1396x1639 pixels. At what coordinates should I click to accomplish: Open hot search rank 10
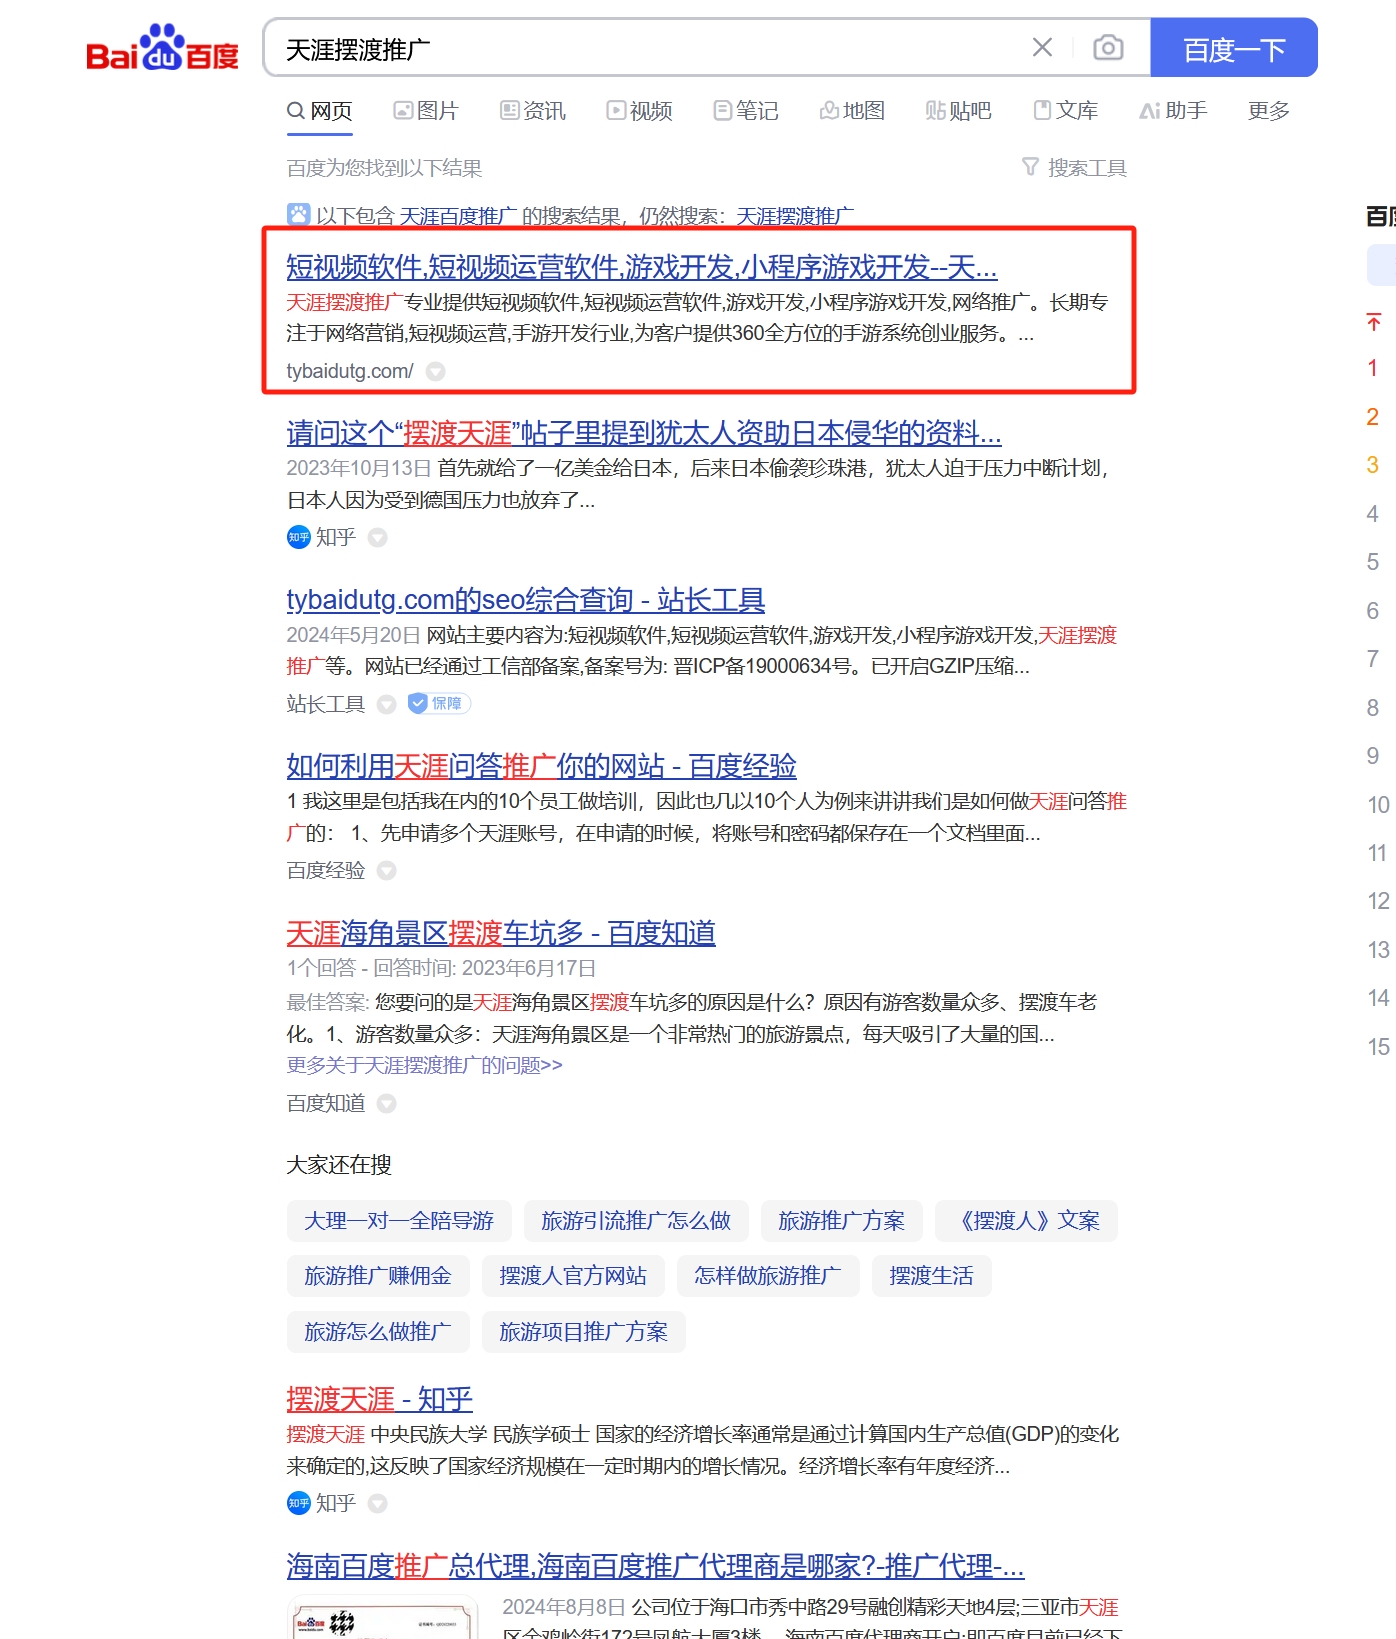coord(1378,804)
